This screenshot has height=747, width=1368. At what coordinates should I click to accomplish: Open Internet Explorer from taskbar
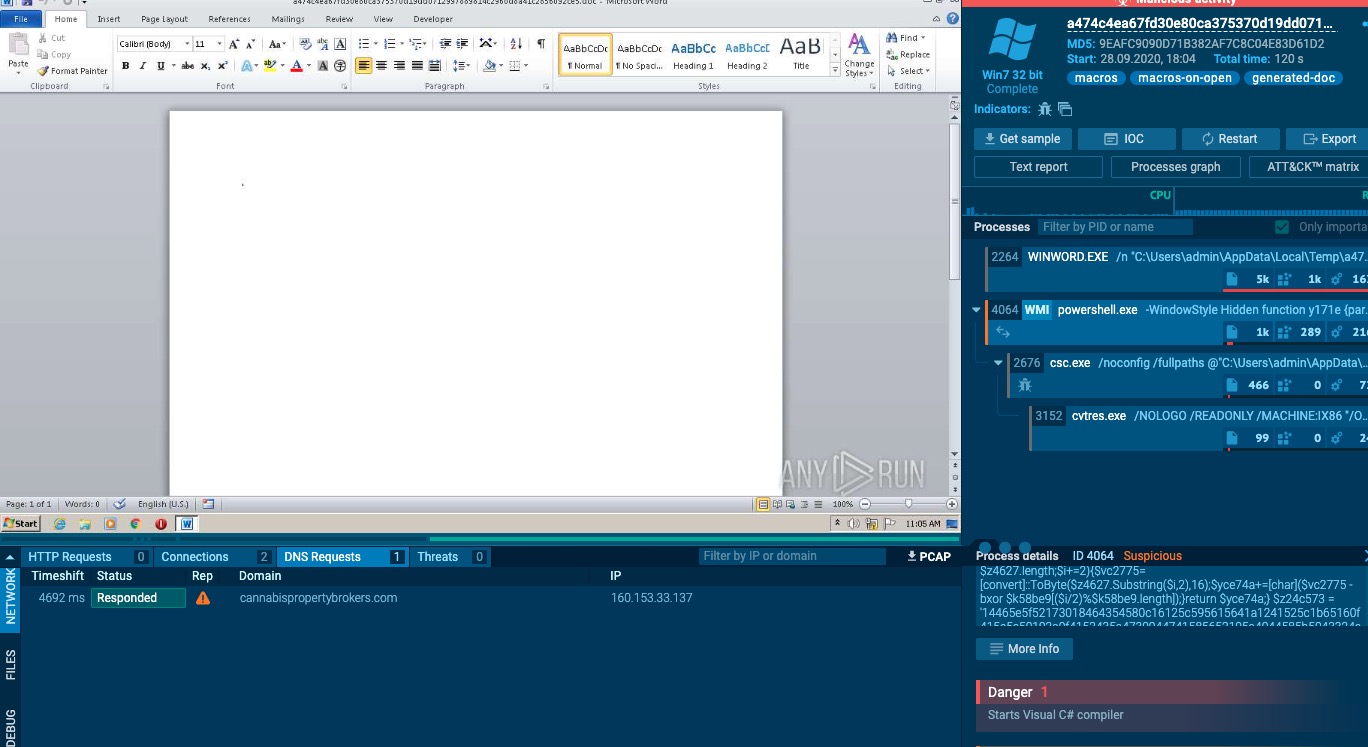click(60, 524)
